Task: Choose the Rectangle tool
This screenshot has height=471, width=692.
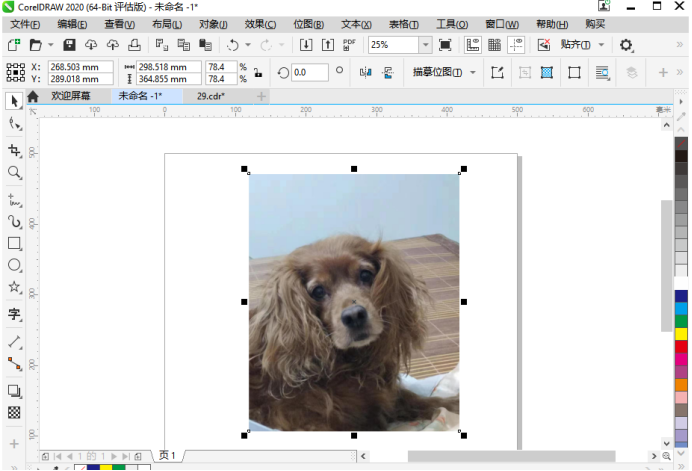Action: tap(14, 243)
